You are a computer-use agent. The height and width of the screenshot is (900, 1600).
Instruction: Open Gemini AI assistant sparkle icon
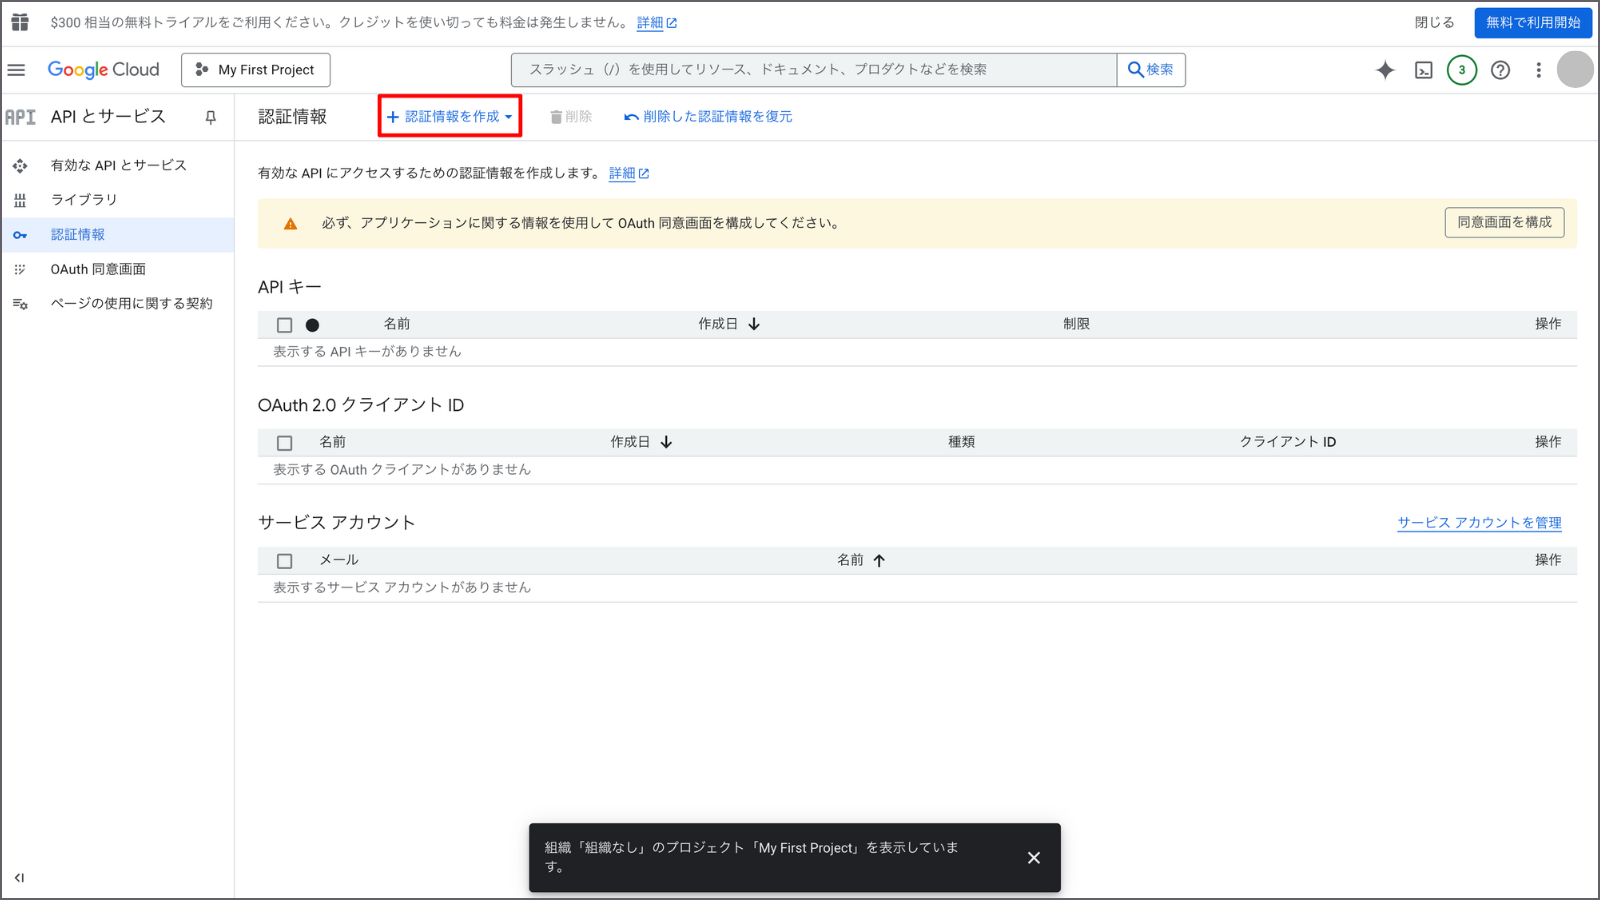point(1385,70)
